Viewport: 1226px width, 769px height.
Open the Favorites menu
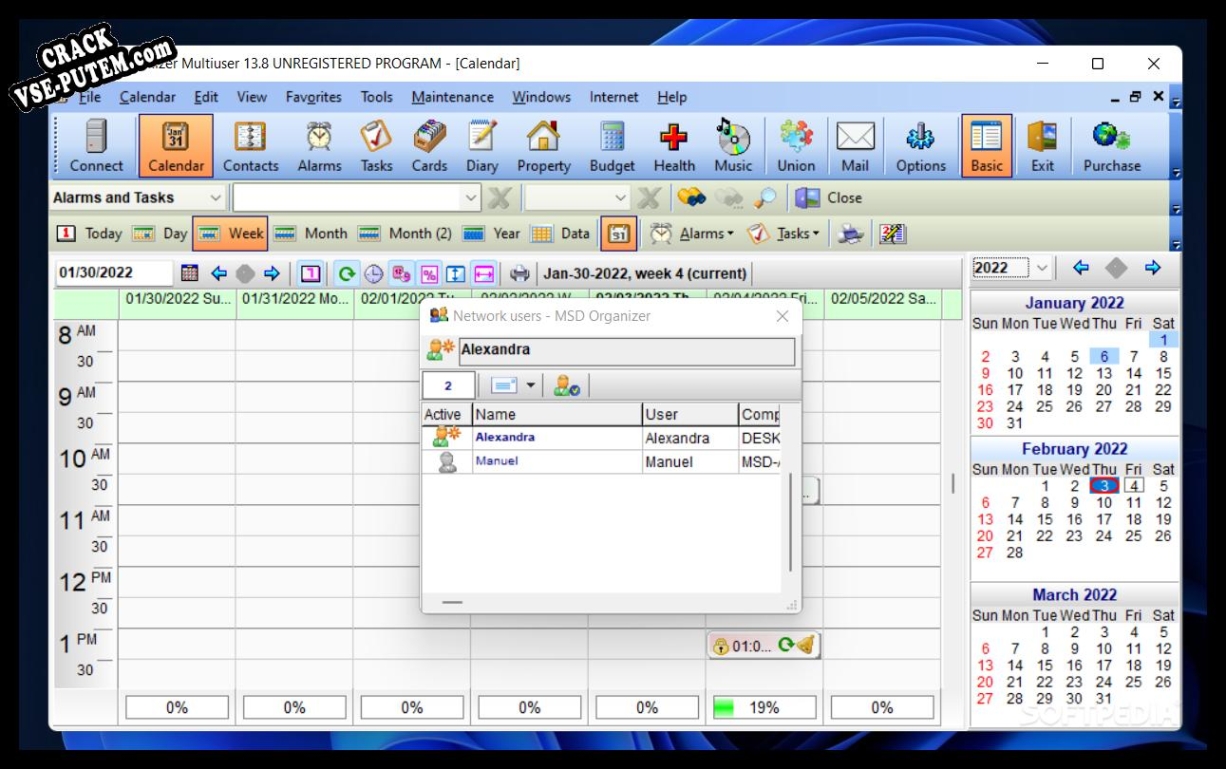tap(313, 97)
